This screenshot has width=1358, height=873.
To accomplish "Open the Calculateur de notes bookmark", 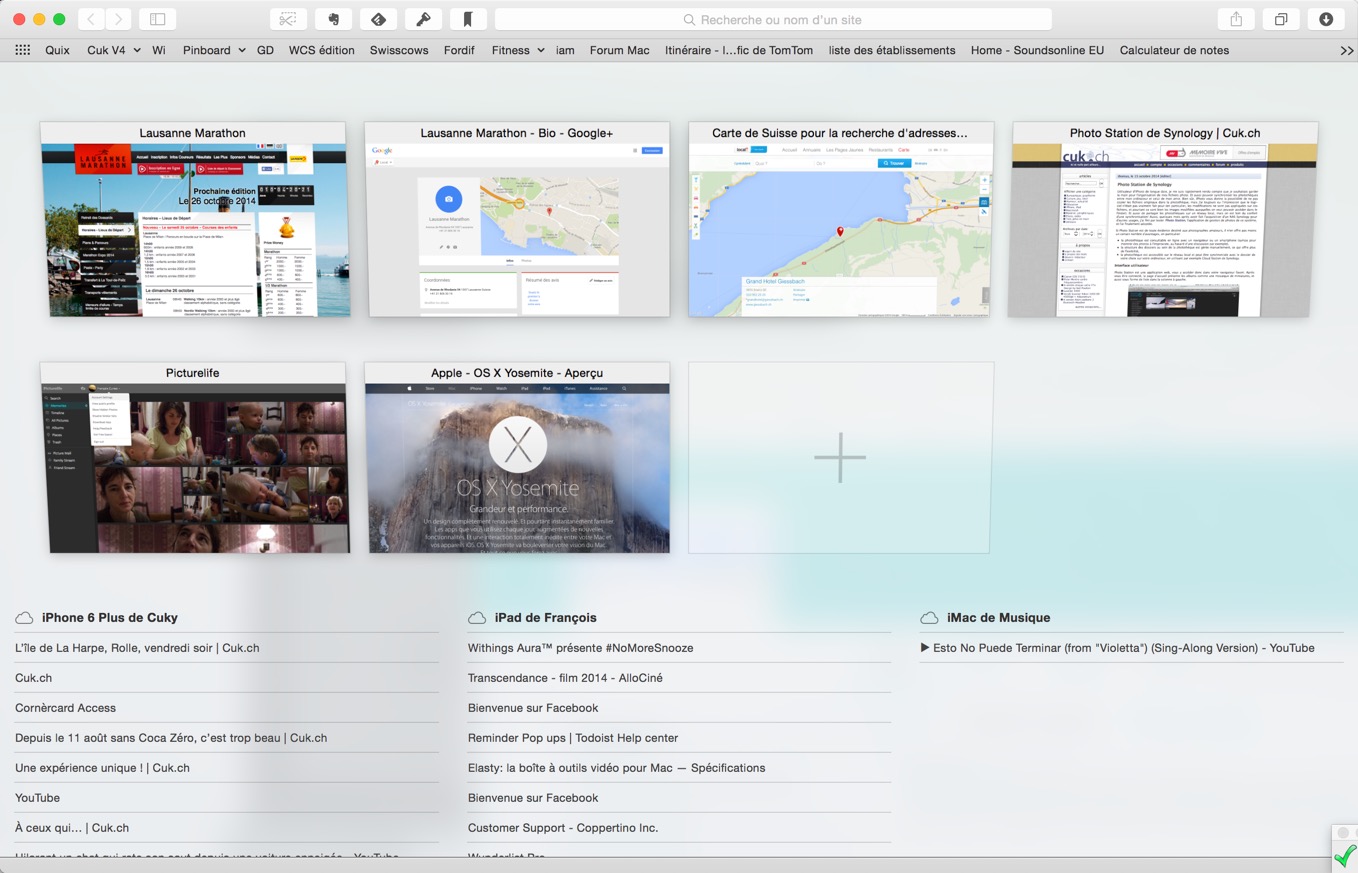I will tap(1174, 50).
